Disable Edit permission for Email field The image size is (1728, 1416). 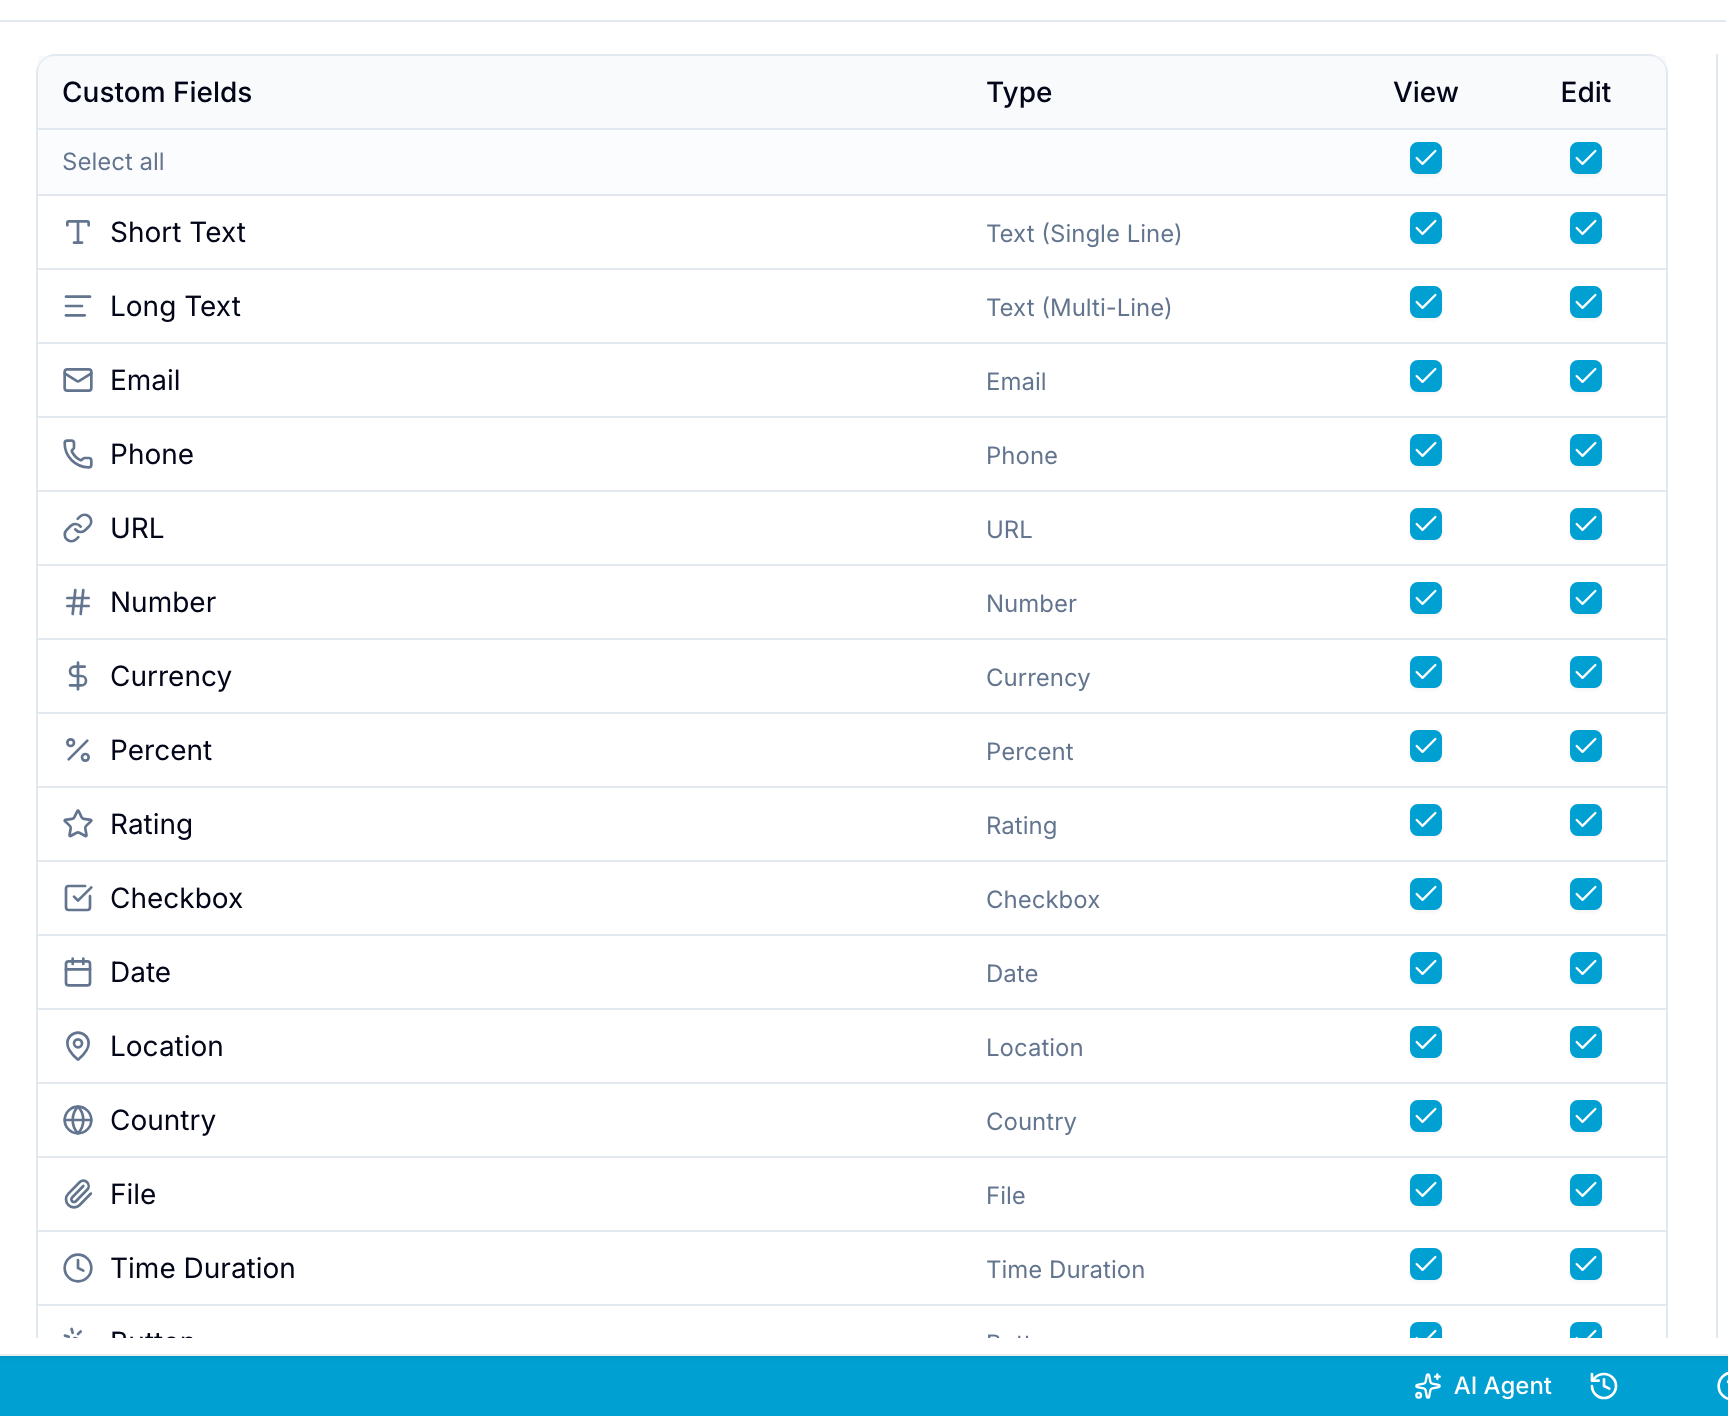(1586, 376)
